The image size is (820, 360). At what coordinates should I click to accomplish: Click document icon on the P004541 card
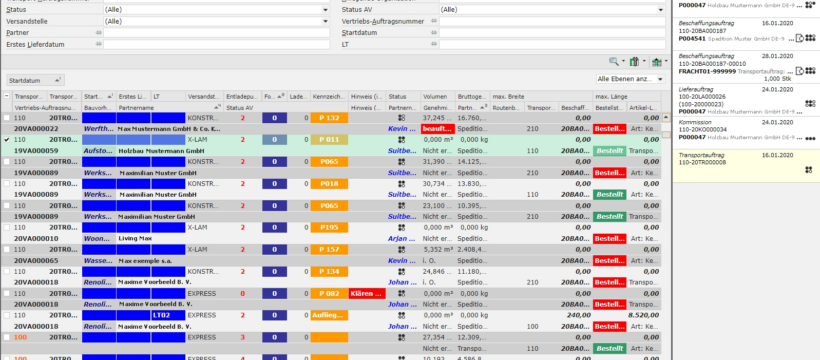[x=799, y=38]
